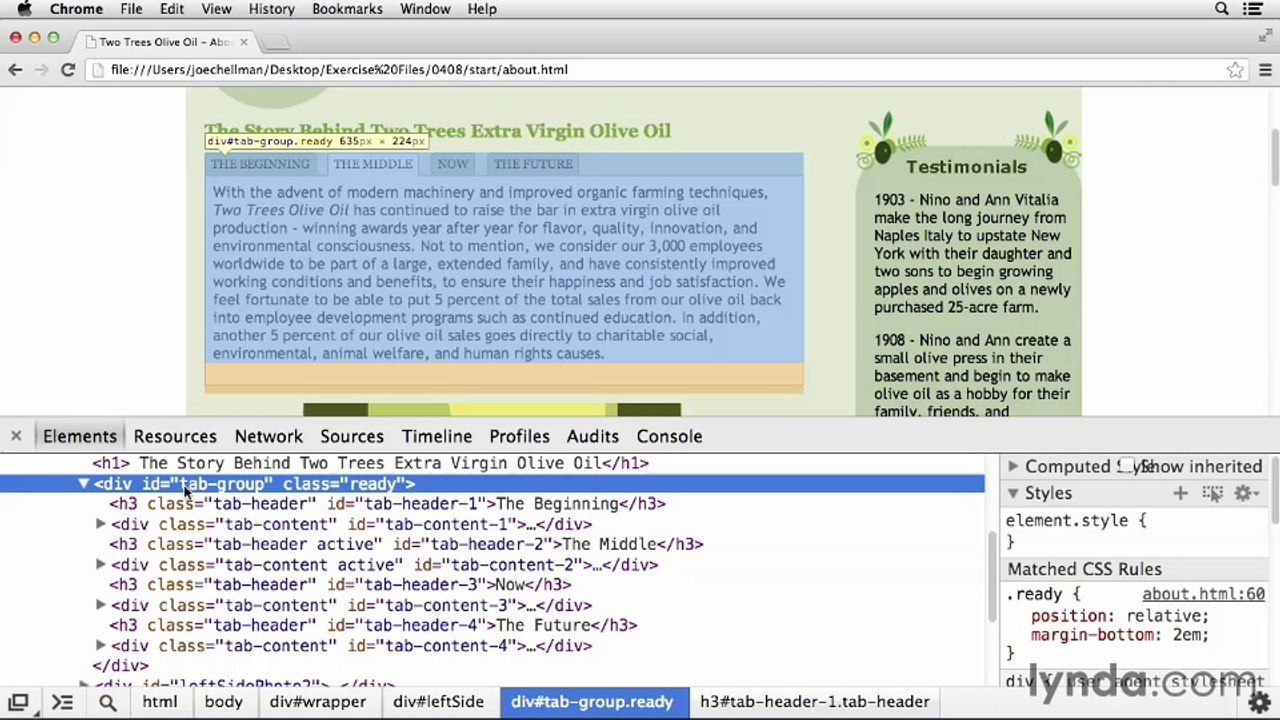Switch to the Network panel
The height and width of the screenshot is (720, 1280).
(x=268, y=436)
